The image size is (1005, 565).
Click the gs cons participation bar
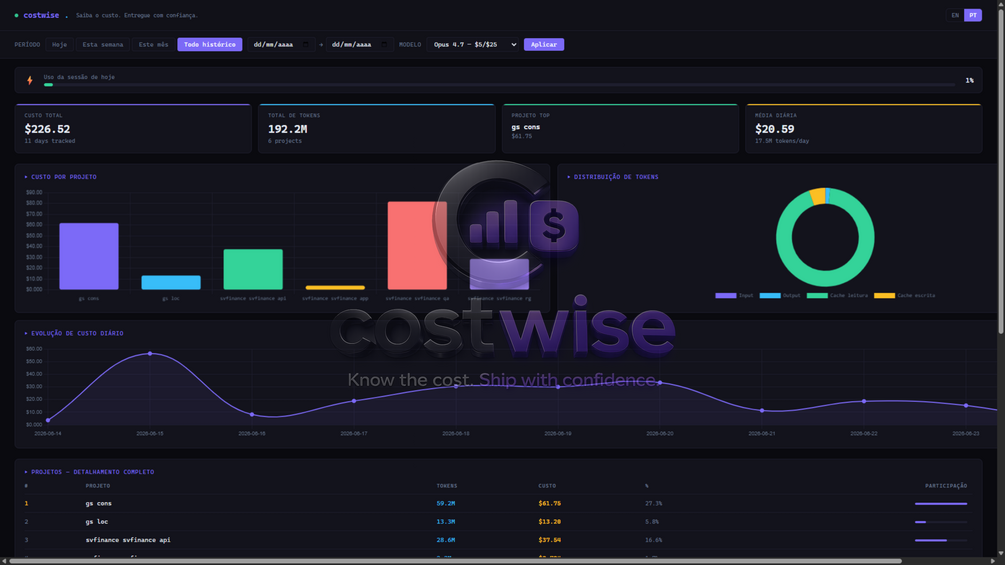(941, 504)
